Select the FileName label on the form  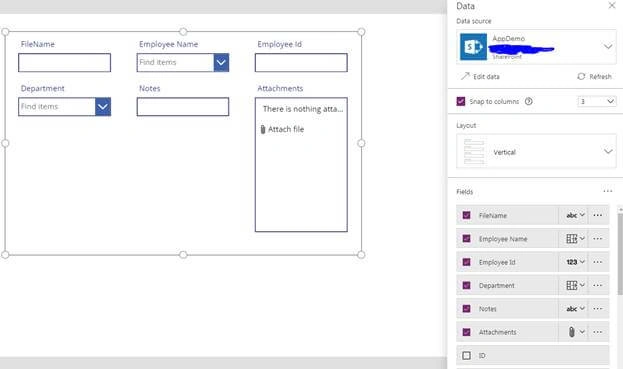[x=38, y=44]
